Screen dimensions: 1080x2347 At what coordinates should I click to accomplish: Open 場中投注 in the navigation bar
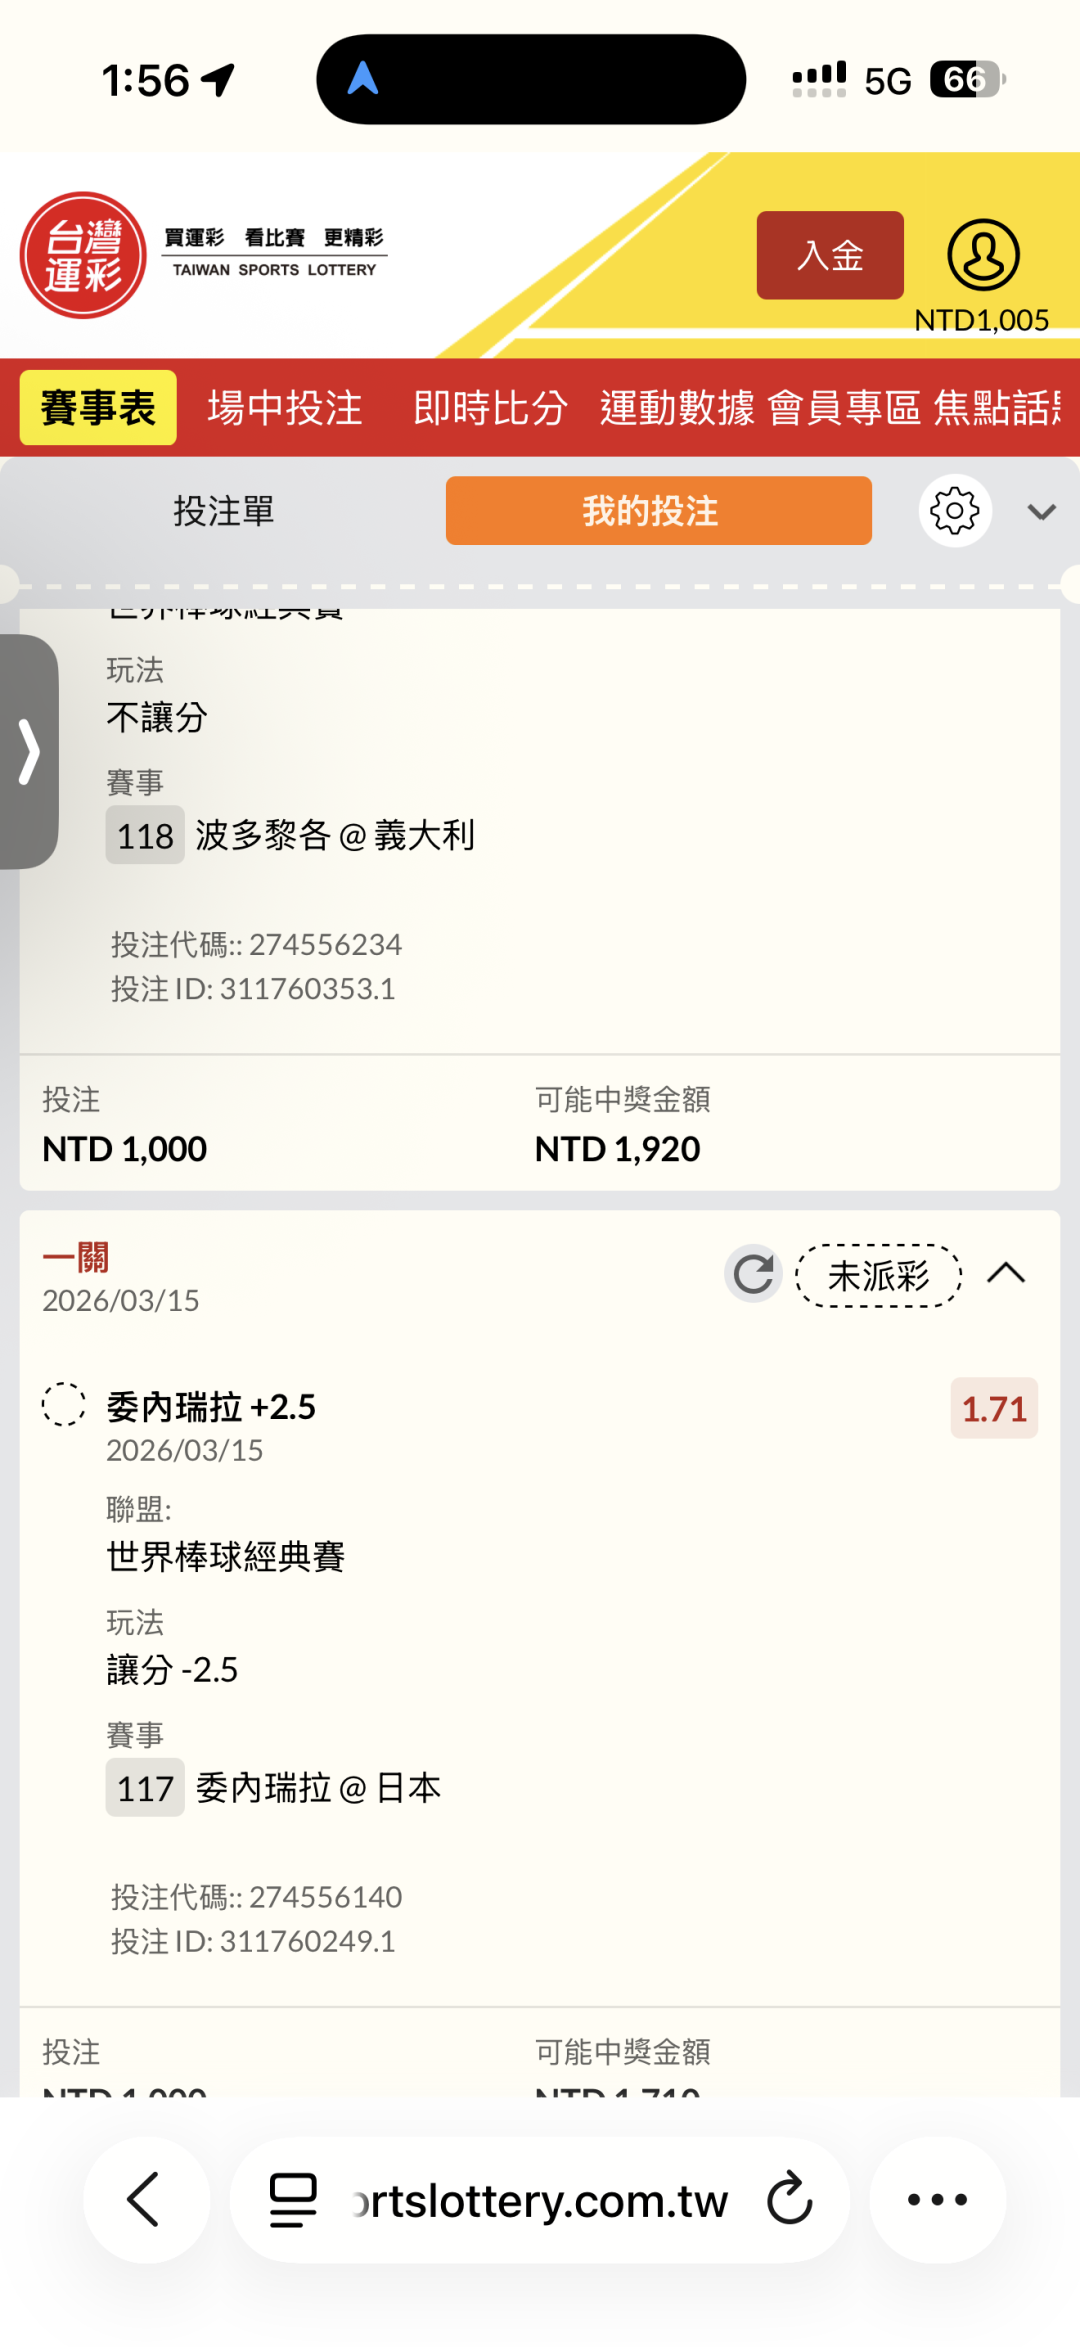pos(285,408)
